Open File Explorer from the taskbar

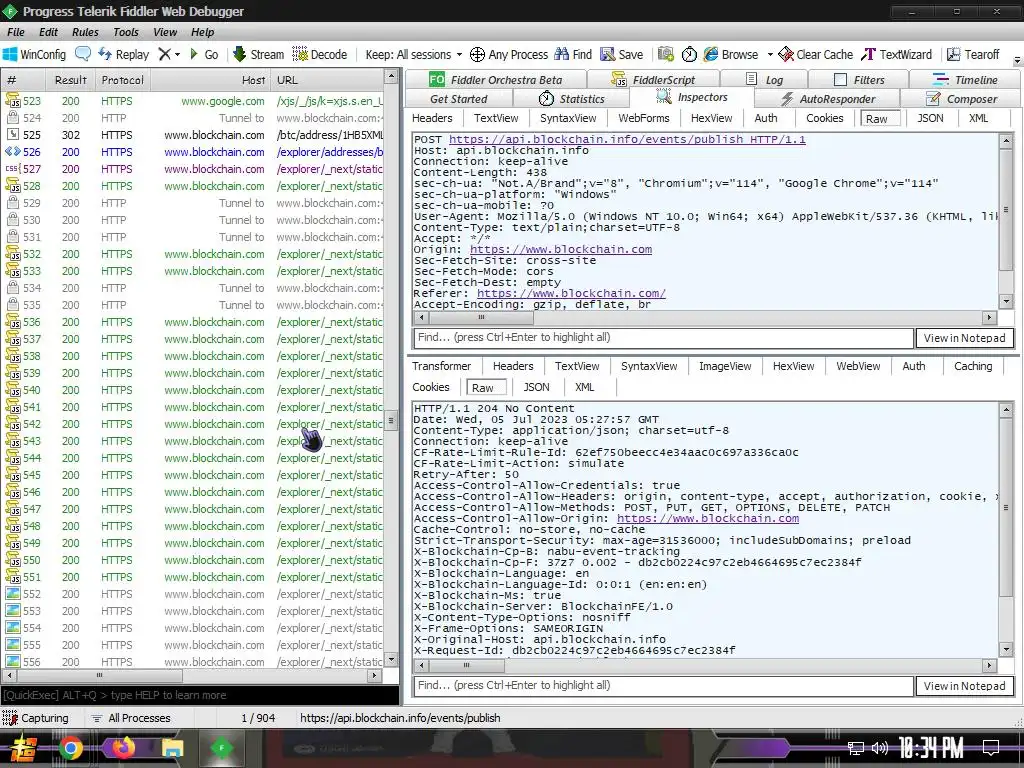(172, 748)
